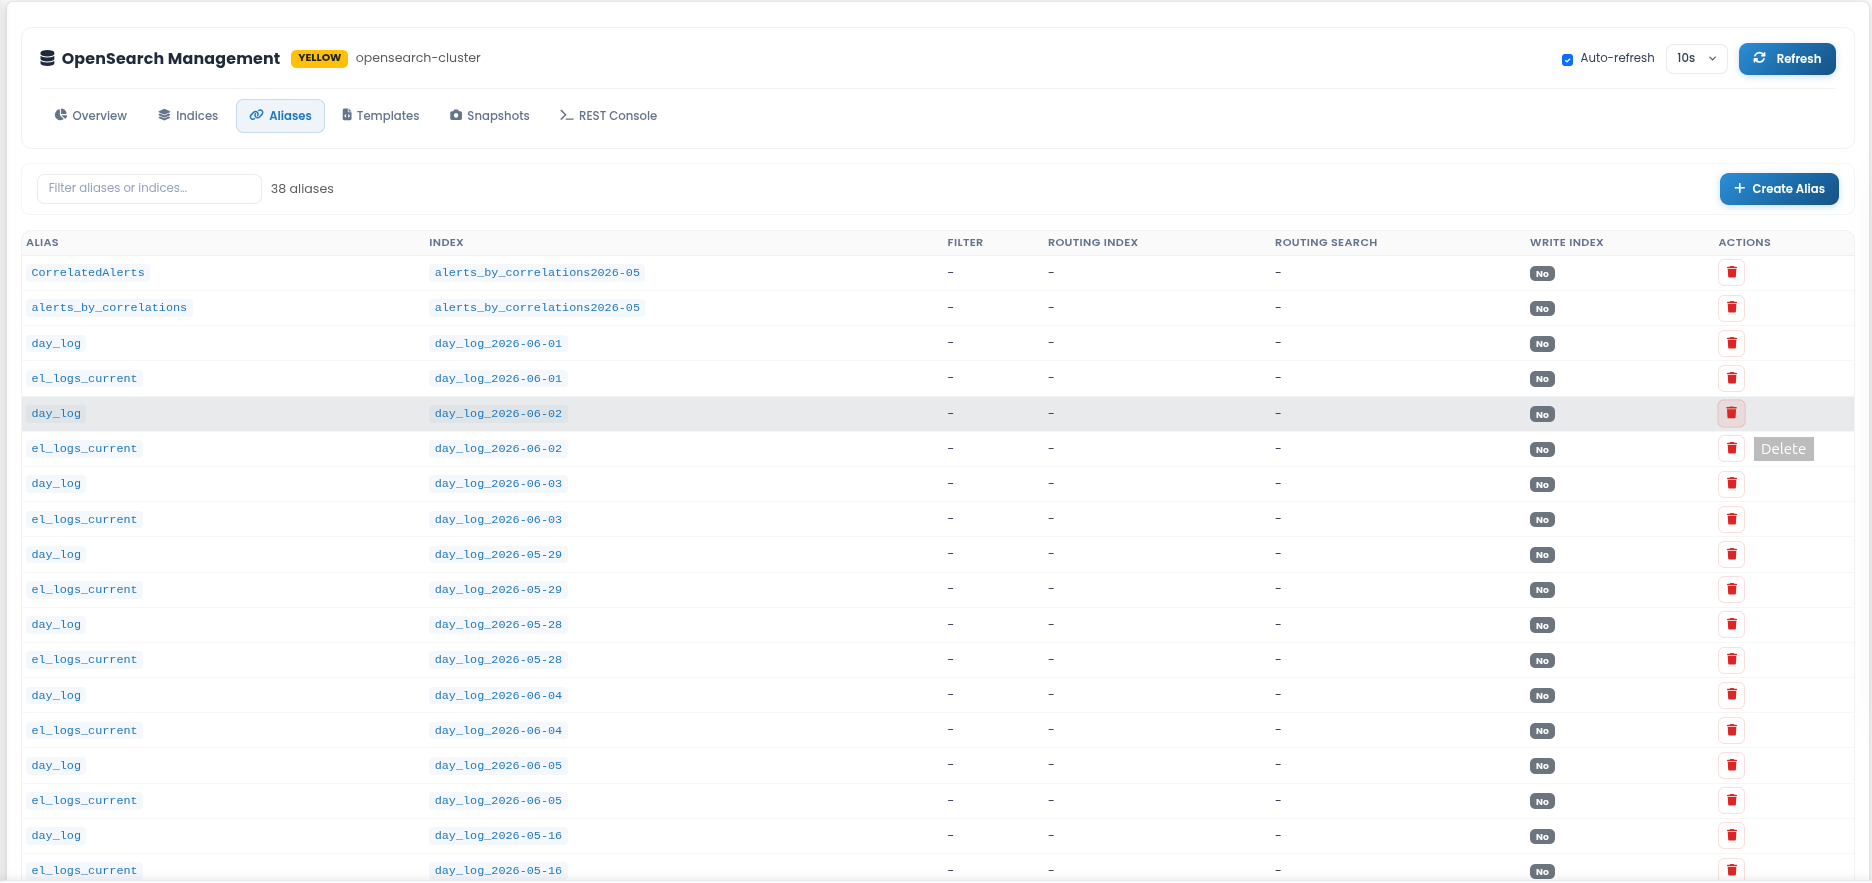
Task: Click the ROUTING SEARCH column header
Action: pos(1326,243)
